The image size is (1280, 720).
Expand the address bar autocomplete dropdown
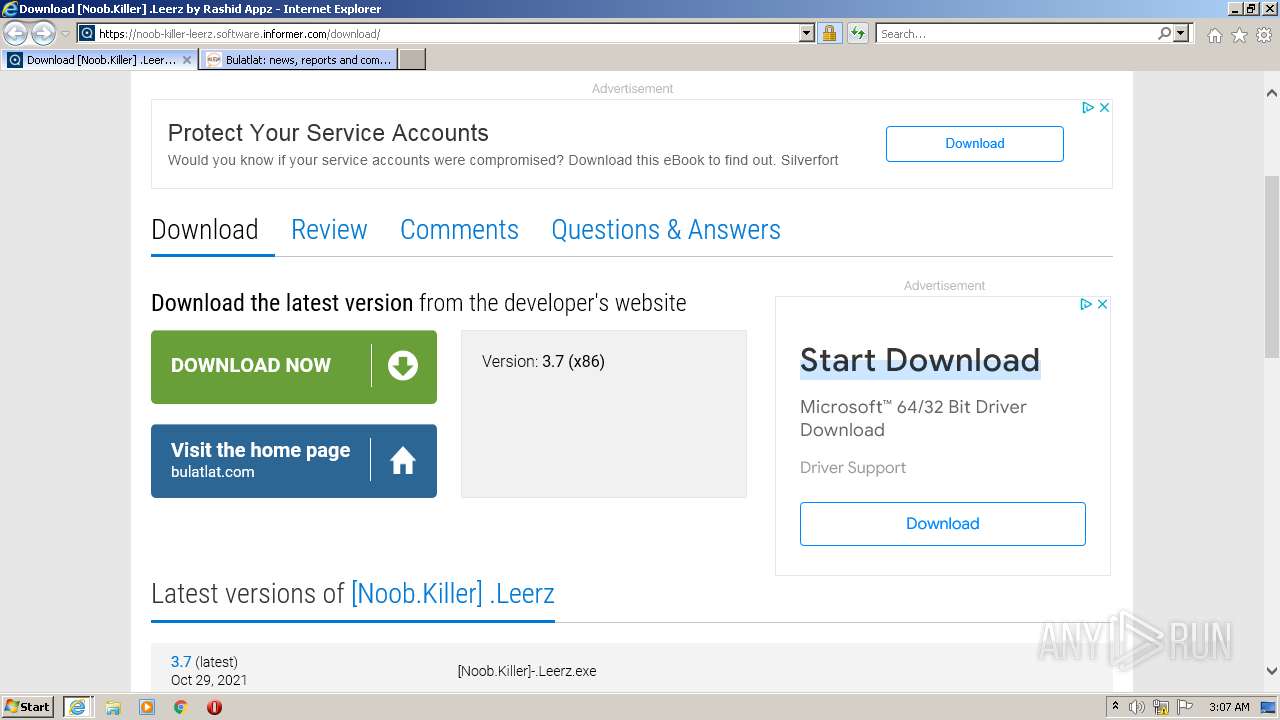click(807, 34)
